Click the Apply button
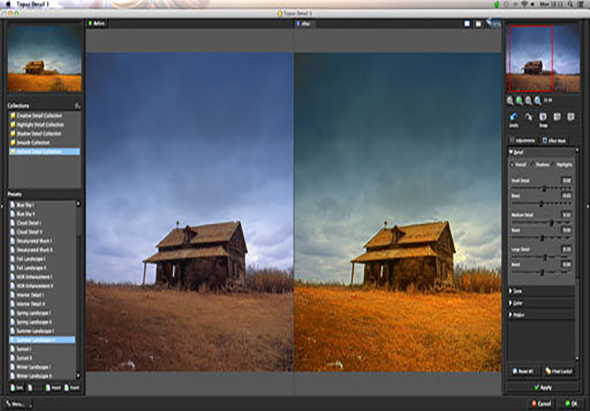Viewport: 590px width, 411px height. point(542,387)
